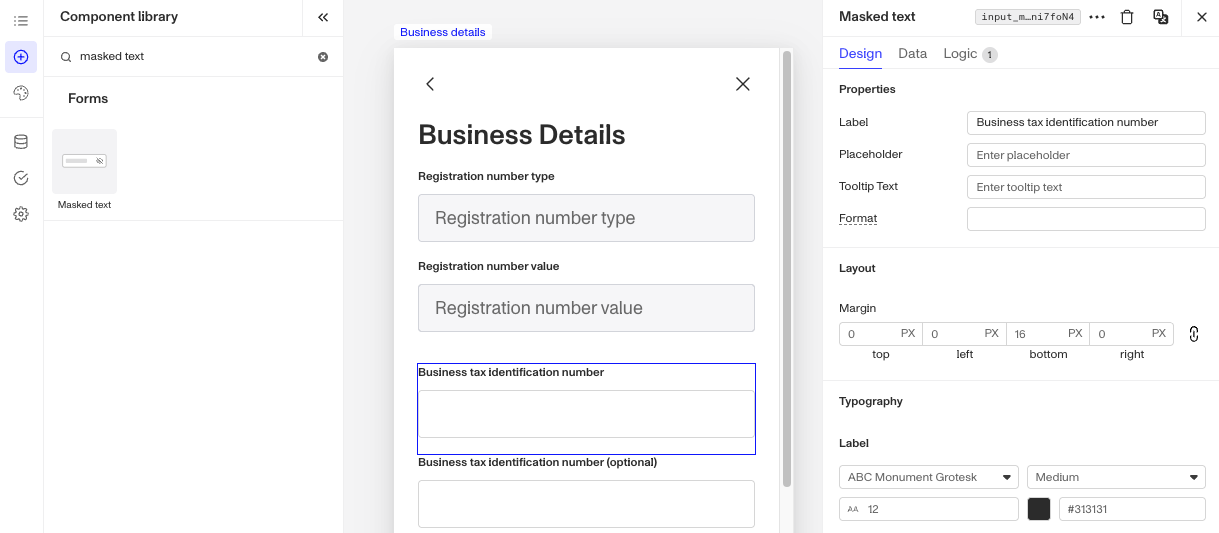This screenshot has width=1219, height=533.
Task: Switch to the Data tab
Action: point(913,54)
